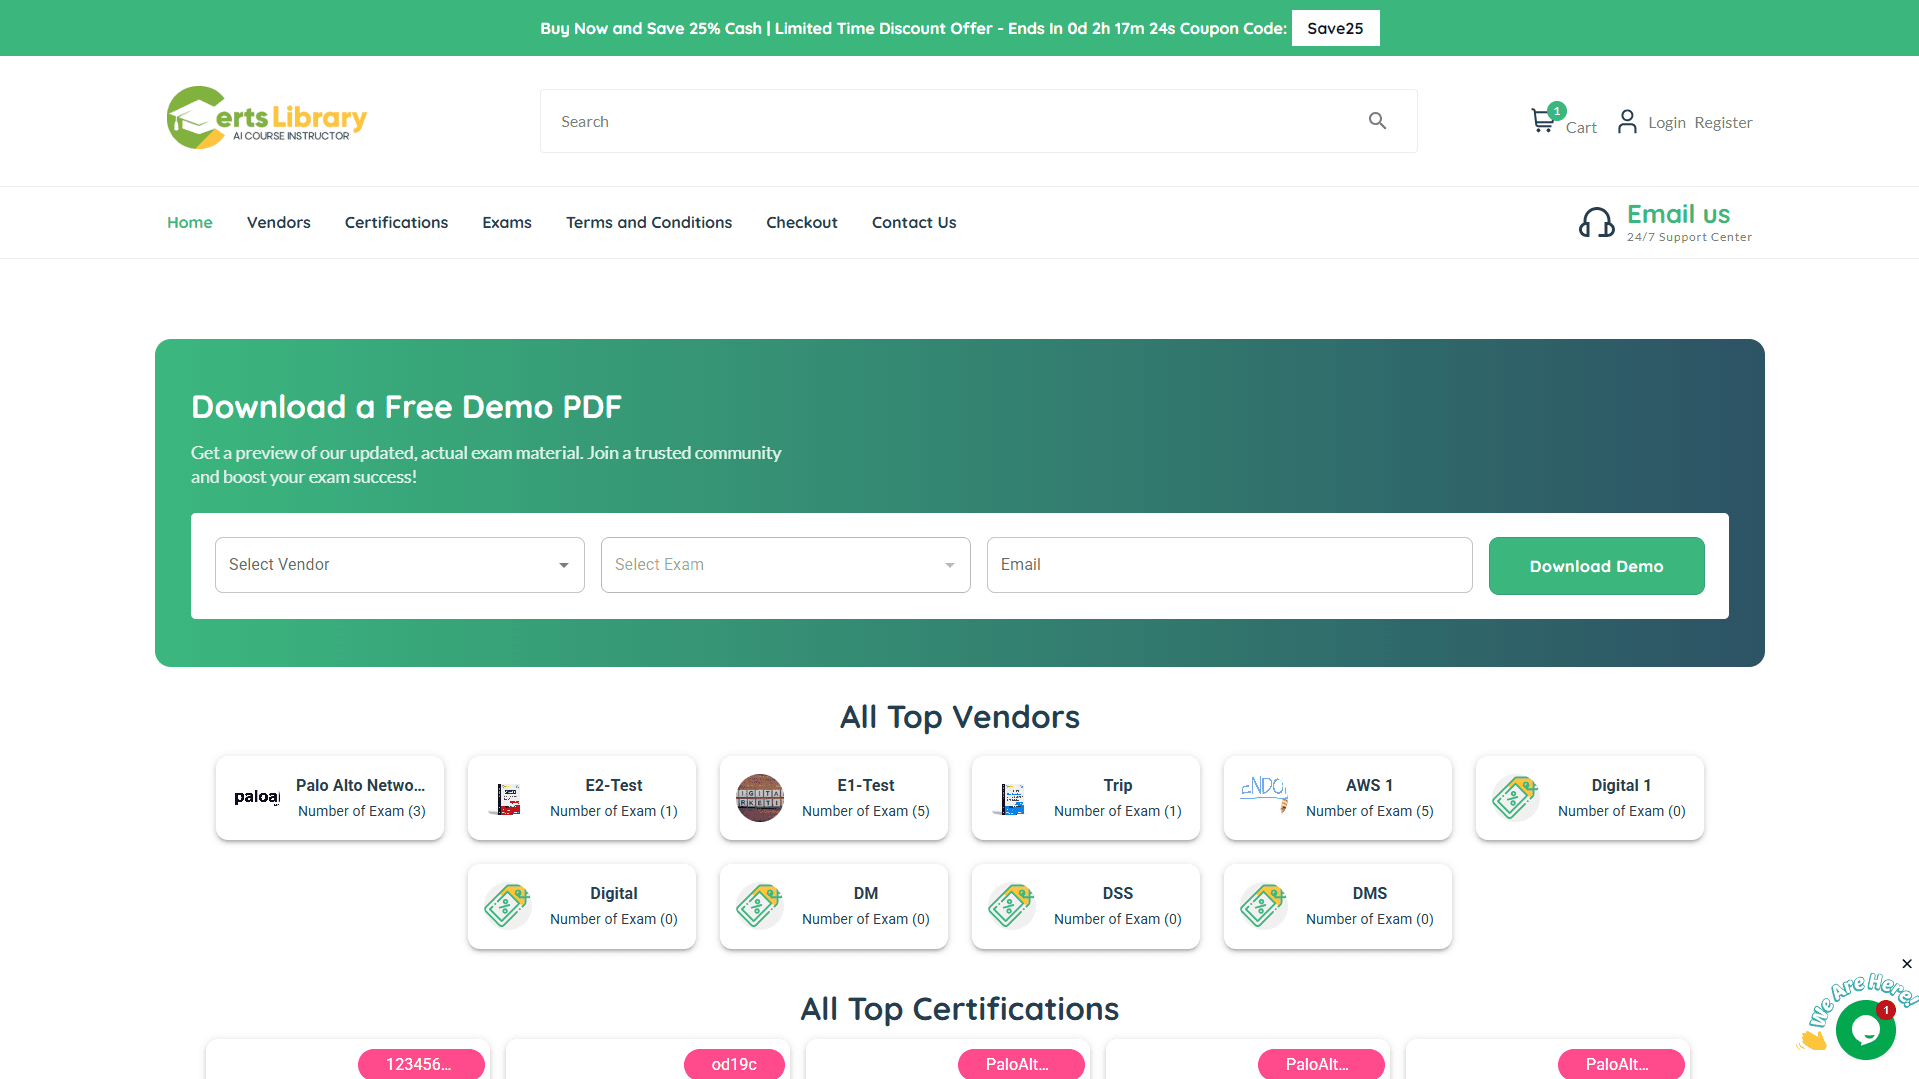Screen dimensions: 1919x1079
Task: Click the Save25 coupon code button
Action: coord(1335,28)
